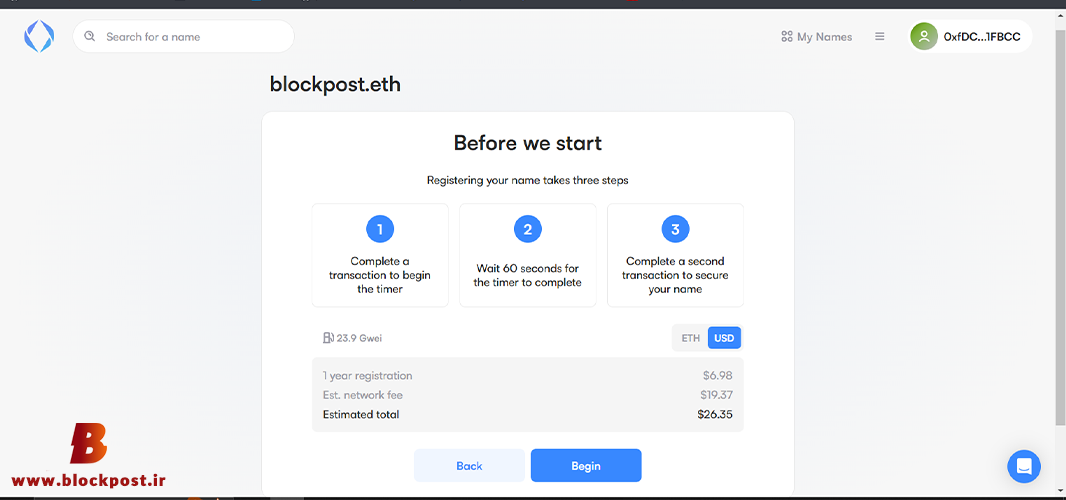Click the green profile avatar
The image size is (1066, 500).
(924, 37)
